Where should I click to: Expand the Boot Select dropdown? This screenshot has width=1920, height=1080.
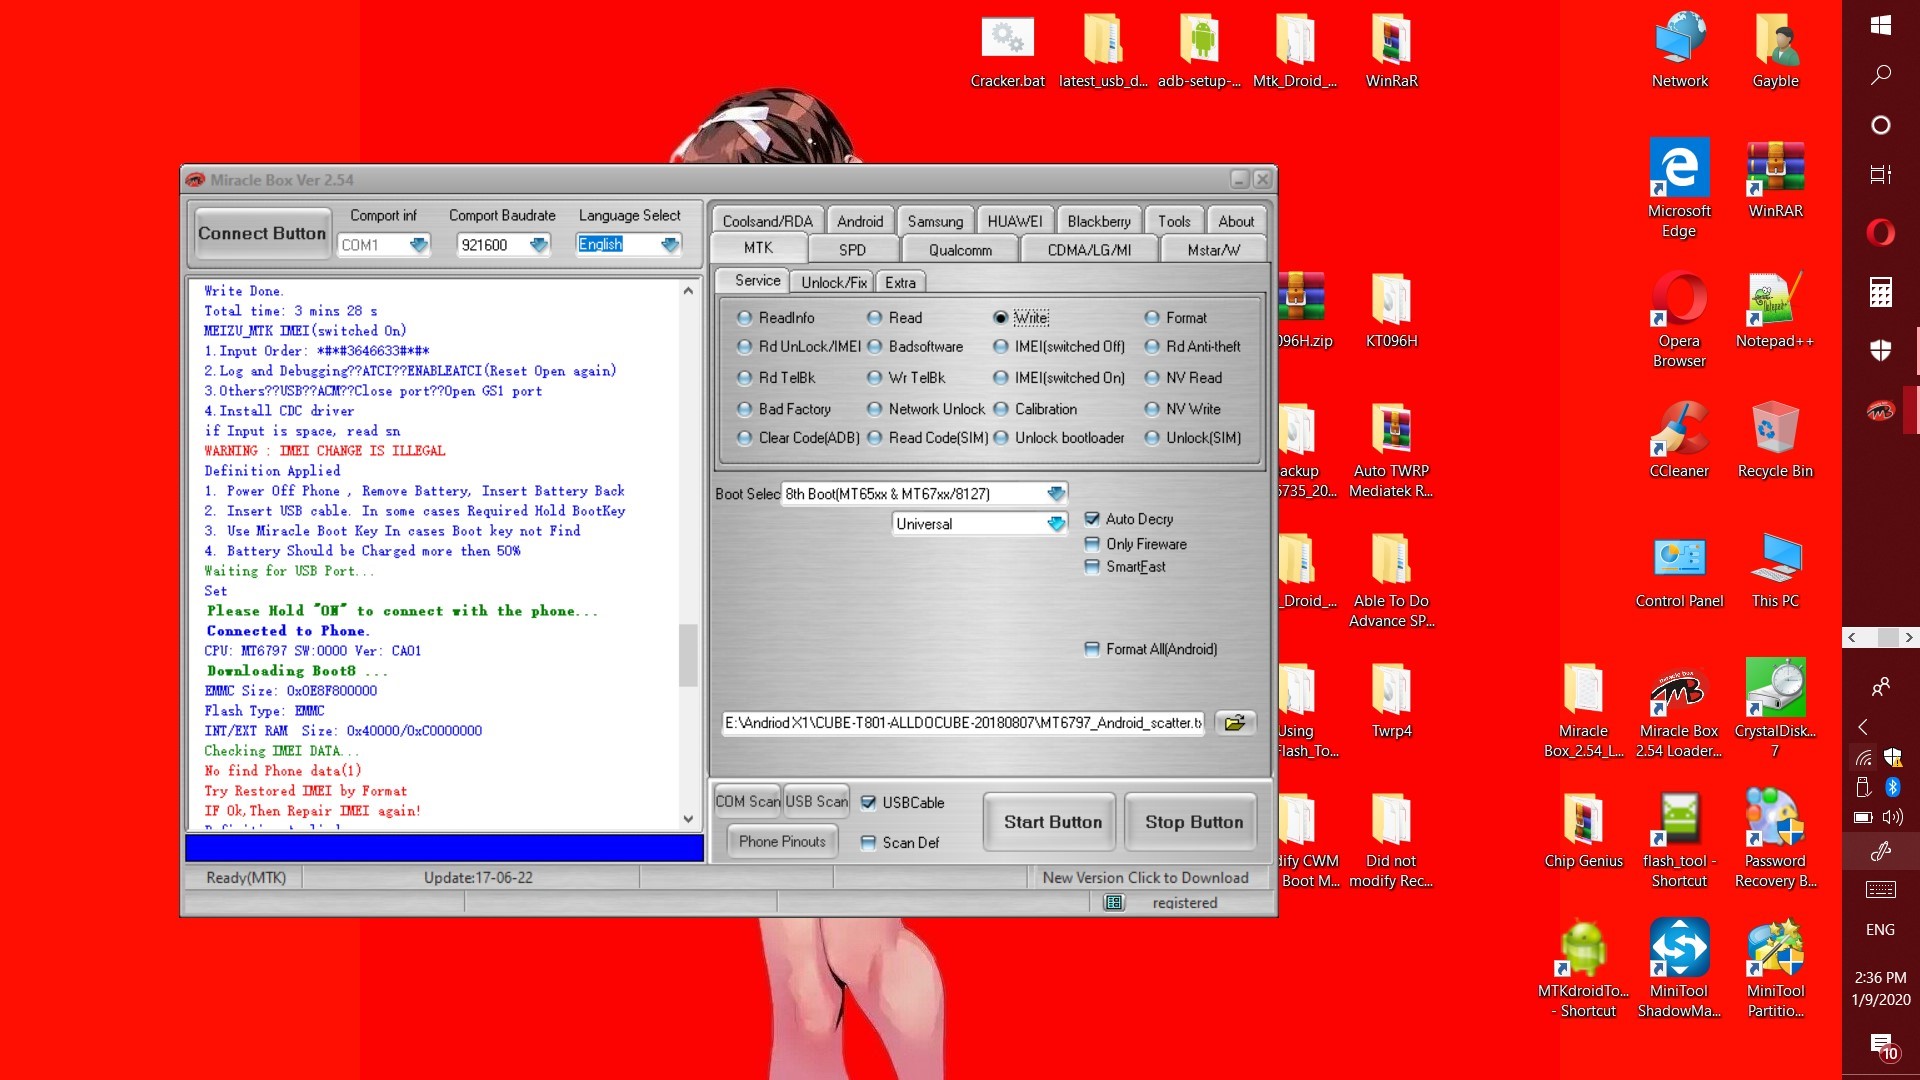(1056, 494)
